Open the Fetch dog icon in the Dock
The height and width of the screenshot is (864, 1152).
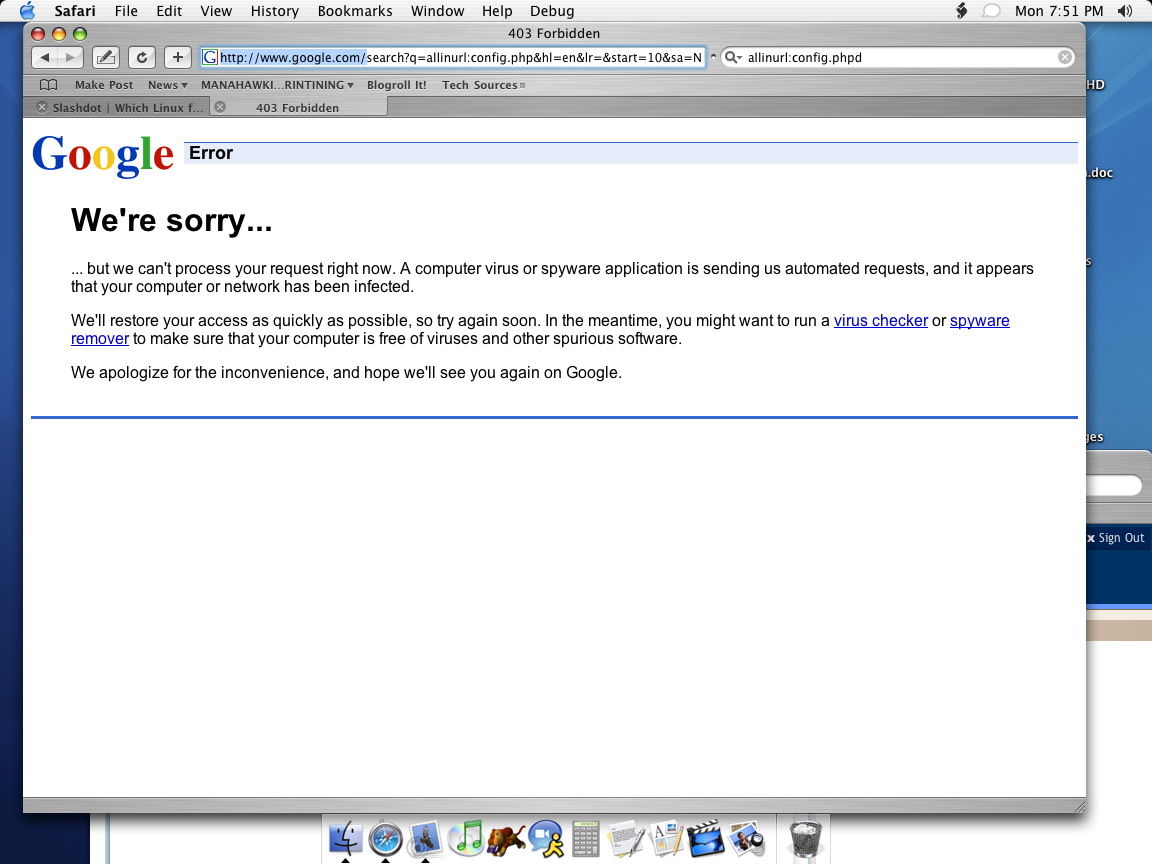(505, 839)
